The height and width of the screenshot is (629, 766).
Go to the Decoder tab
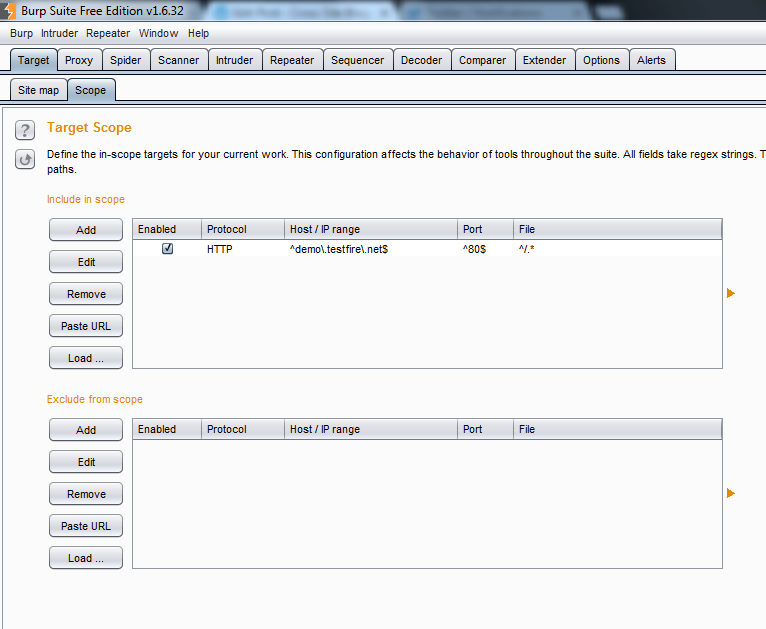421,60
